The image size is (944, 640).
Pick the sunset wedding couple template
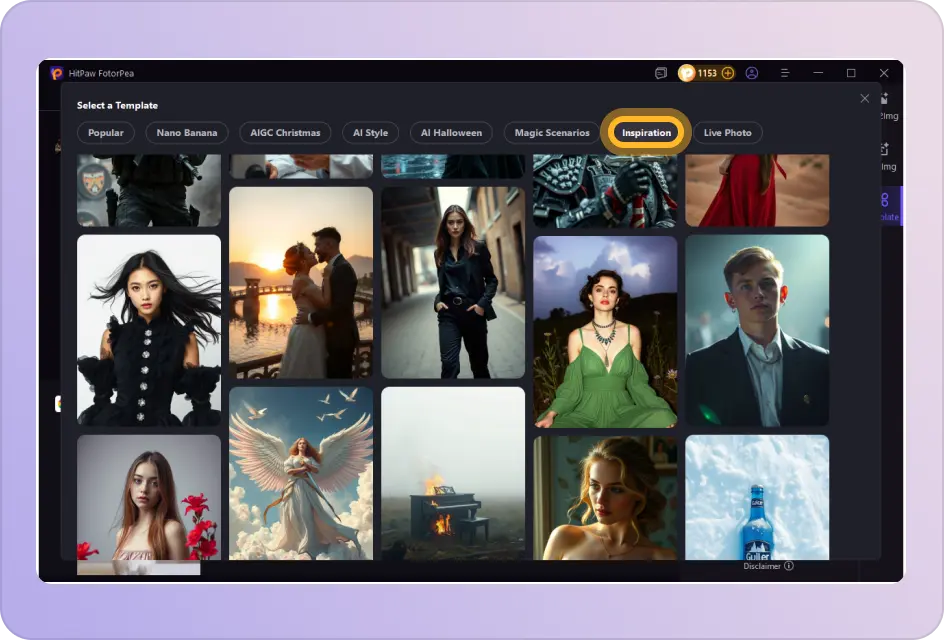pos(301,282)
